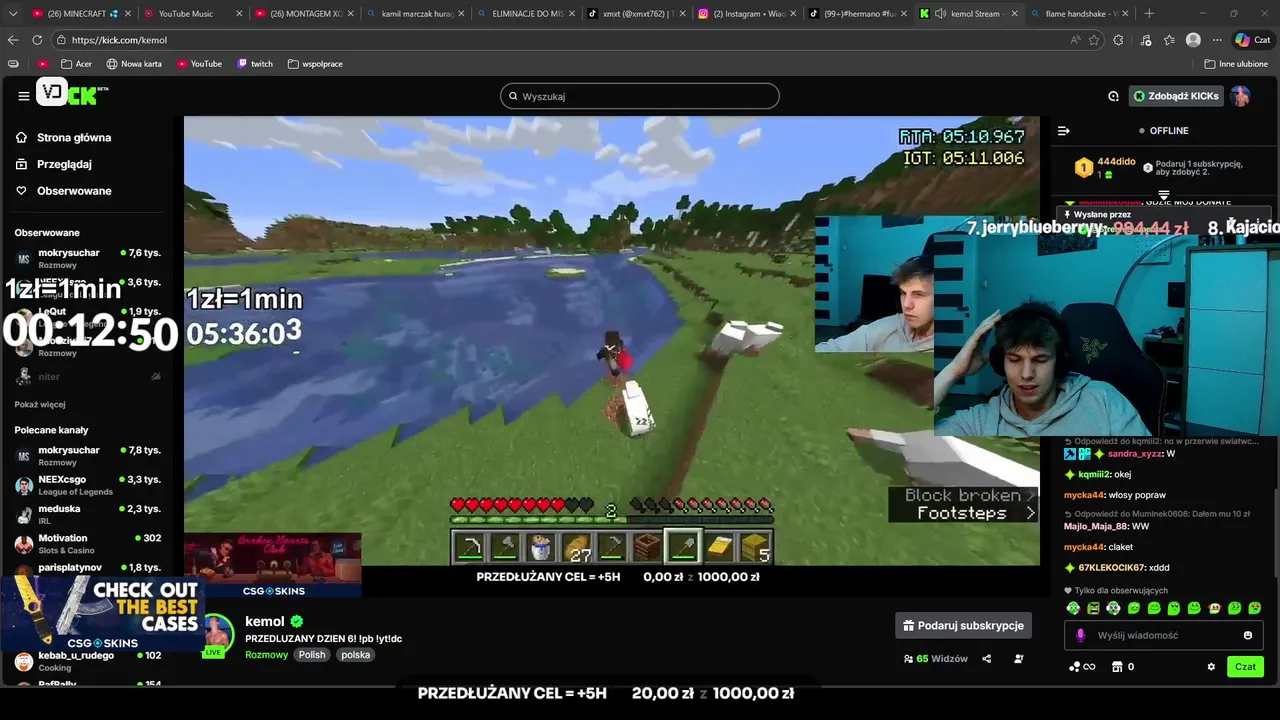
Task: Click the browser back arrow
Action: point(13,40)
